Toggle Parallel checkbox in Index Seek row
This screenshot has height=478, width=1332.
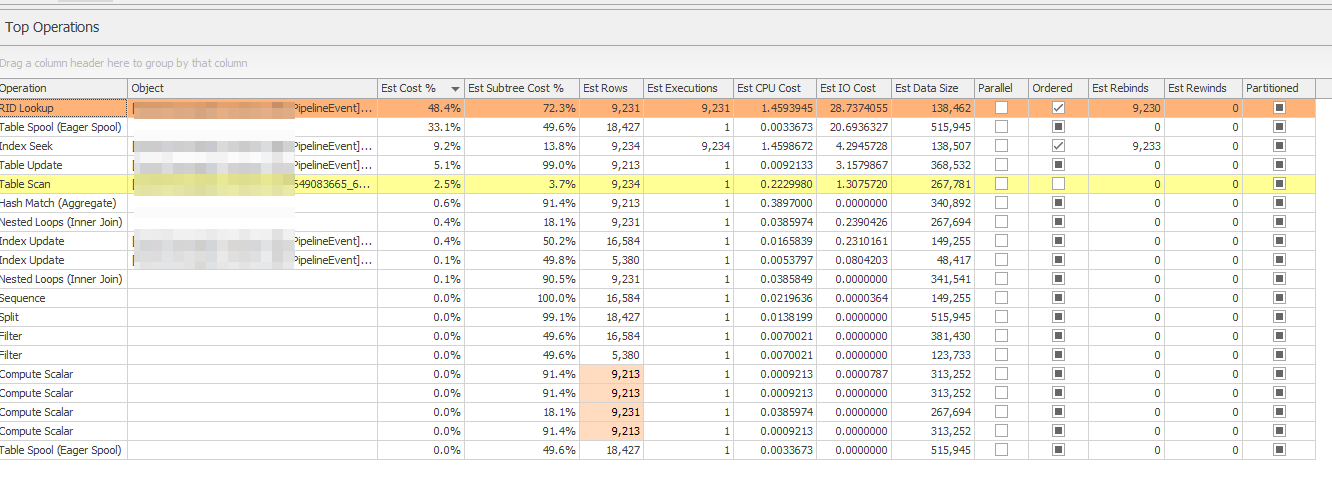click(1001, 146)
